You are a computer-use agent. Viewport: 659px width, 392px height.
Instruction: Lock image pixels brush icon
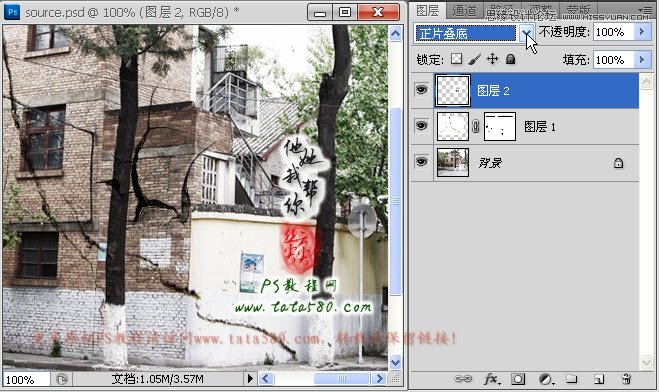(474, 59)
